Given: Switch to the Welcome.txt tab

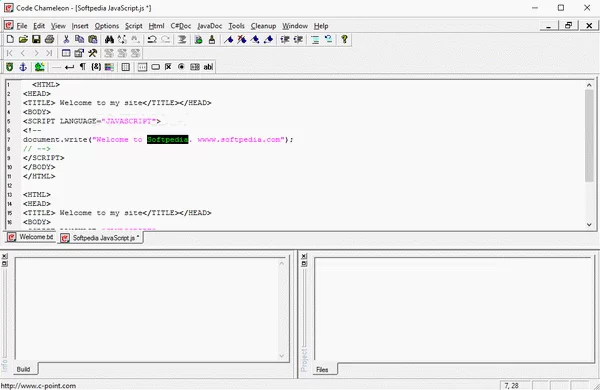Looking at the screenshot, I should tap(31, 237).
